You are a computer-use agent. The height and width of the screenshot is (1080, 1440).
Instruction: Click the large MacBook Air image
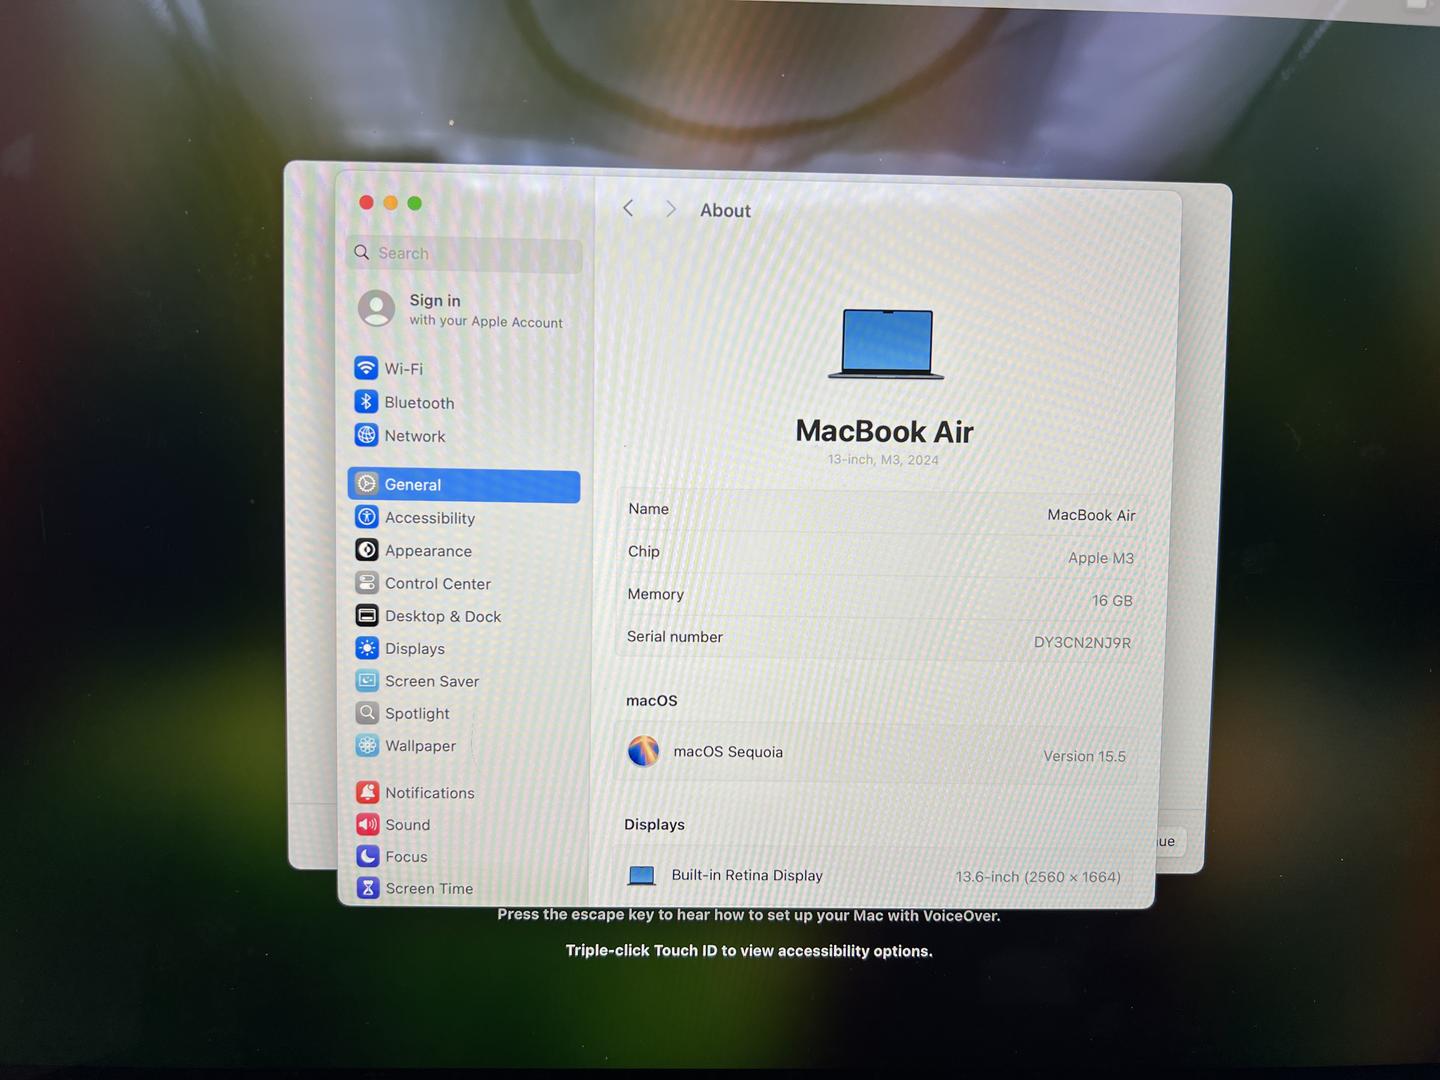point(886,344)
